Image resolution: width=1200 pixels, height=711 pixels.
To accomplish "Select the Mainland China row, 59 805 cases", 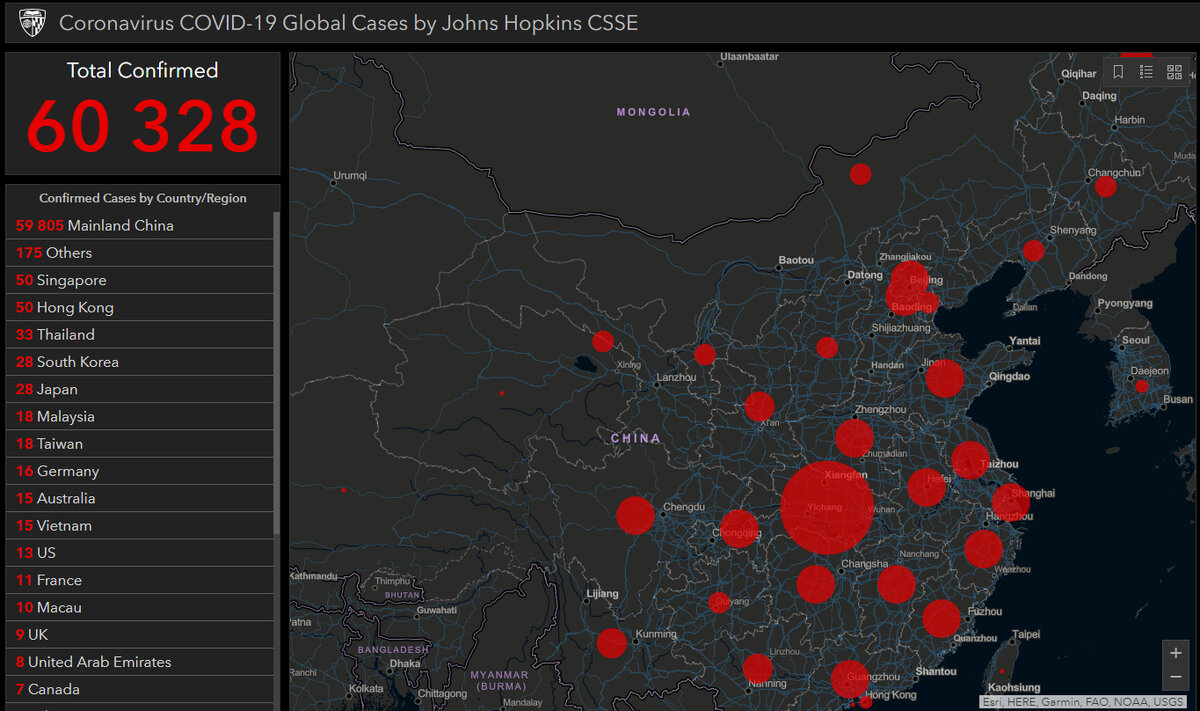I will tap(139, 226).
